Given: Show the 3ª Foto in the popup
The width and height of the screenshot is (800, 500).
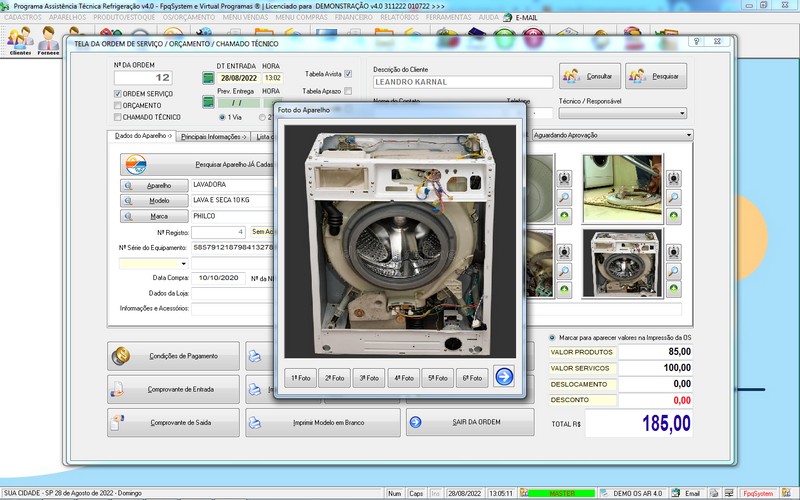Looking at the screenshot, I should coord(369,378).
